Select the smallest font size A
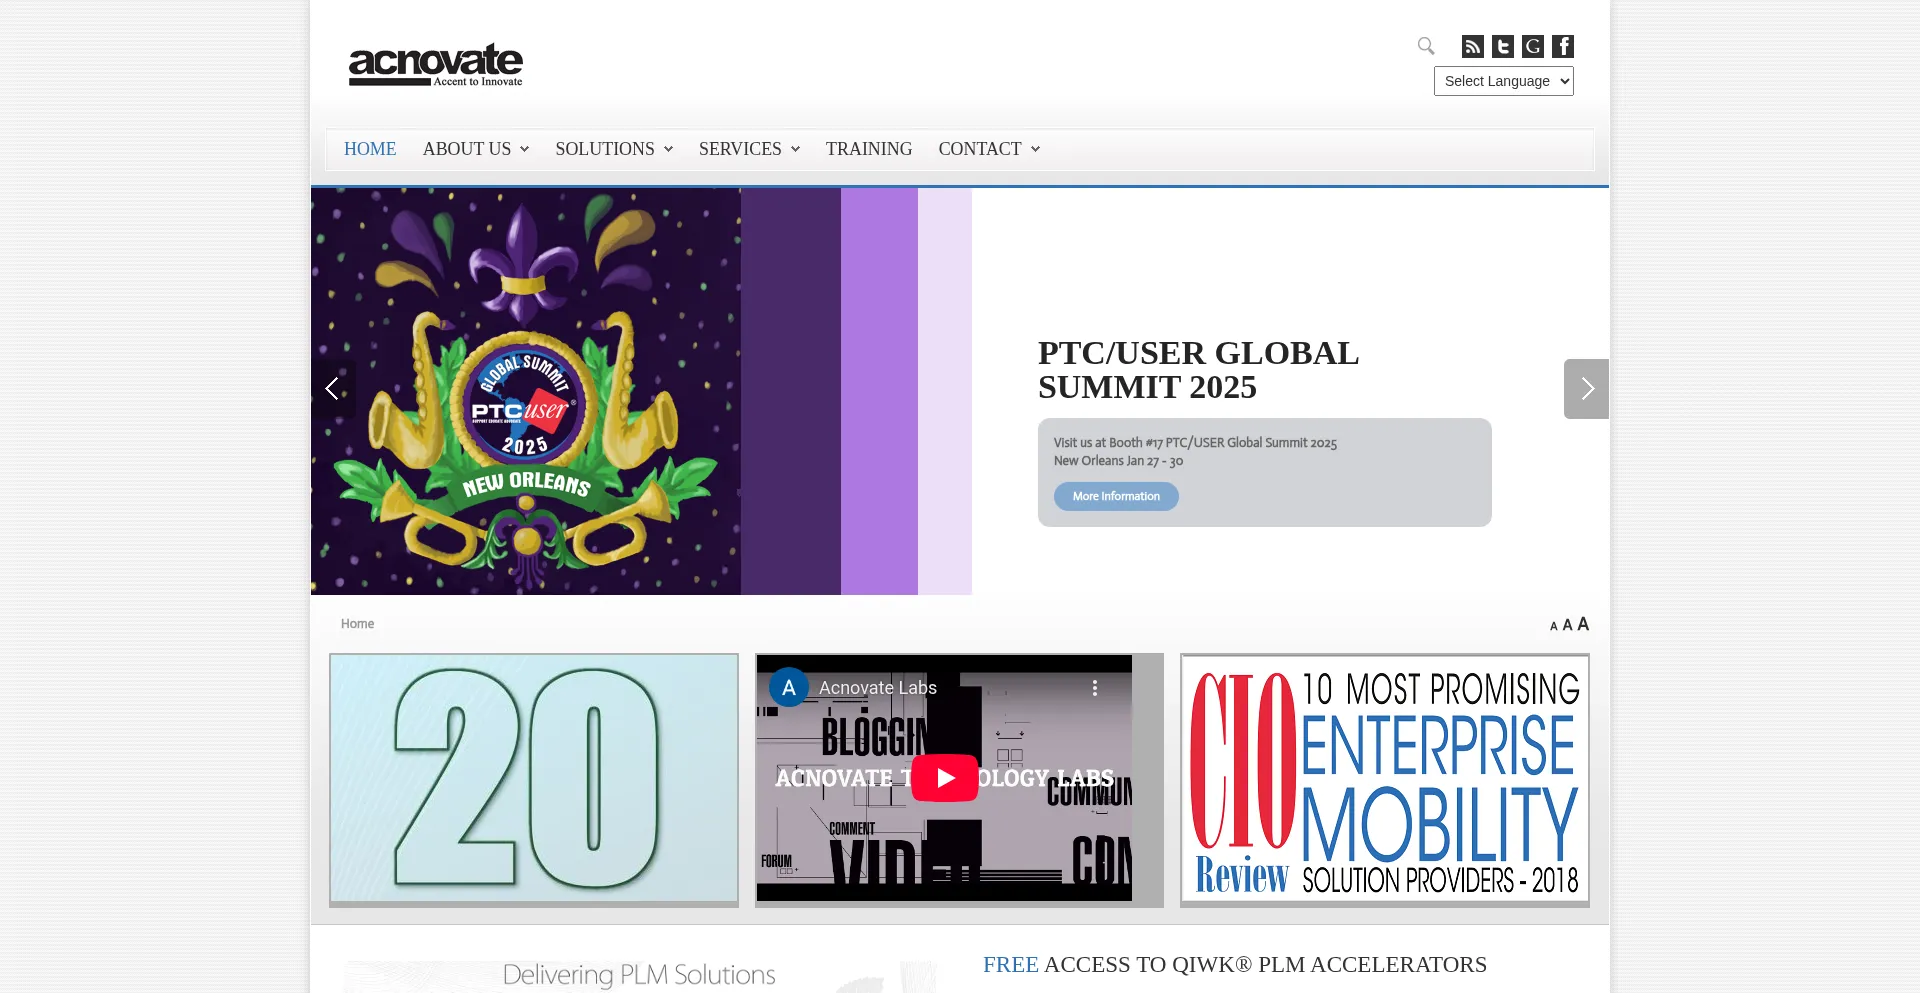This screenshot has height=993, width=1920. pos(1553,626)
